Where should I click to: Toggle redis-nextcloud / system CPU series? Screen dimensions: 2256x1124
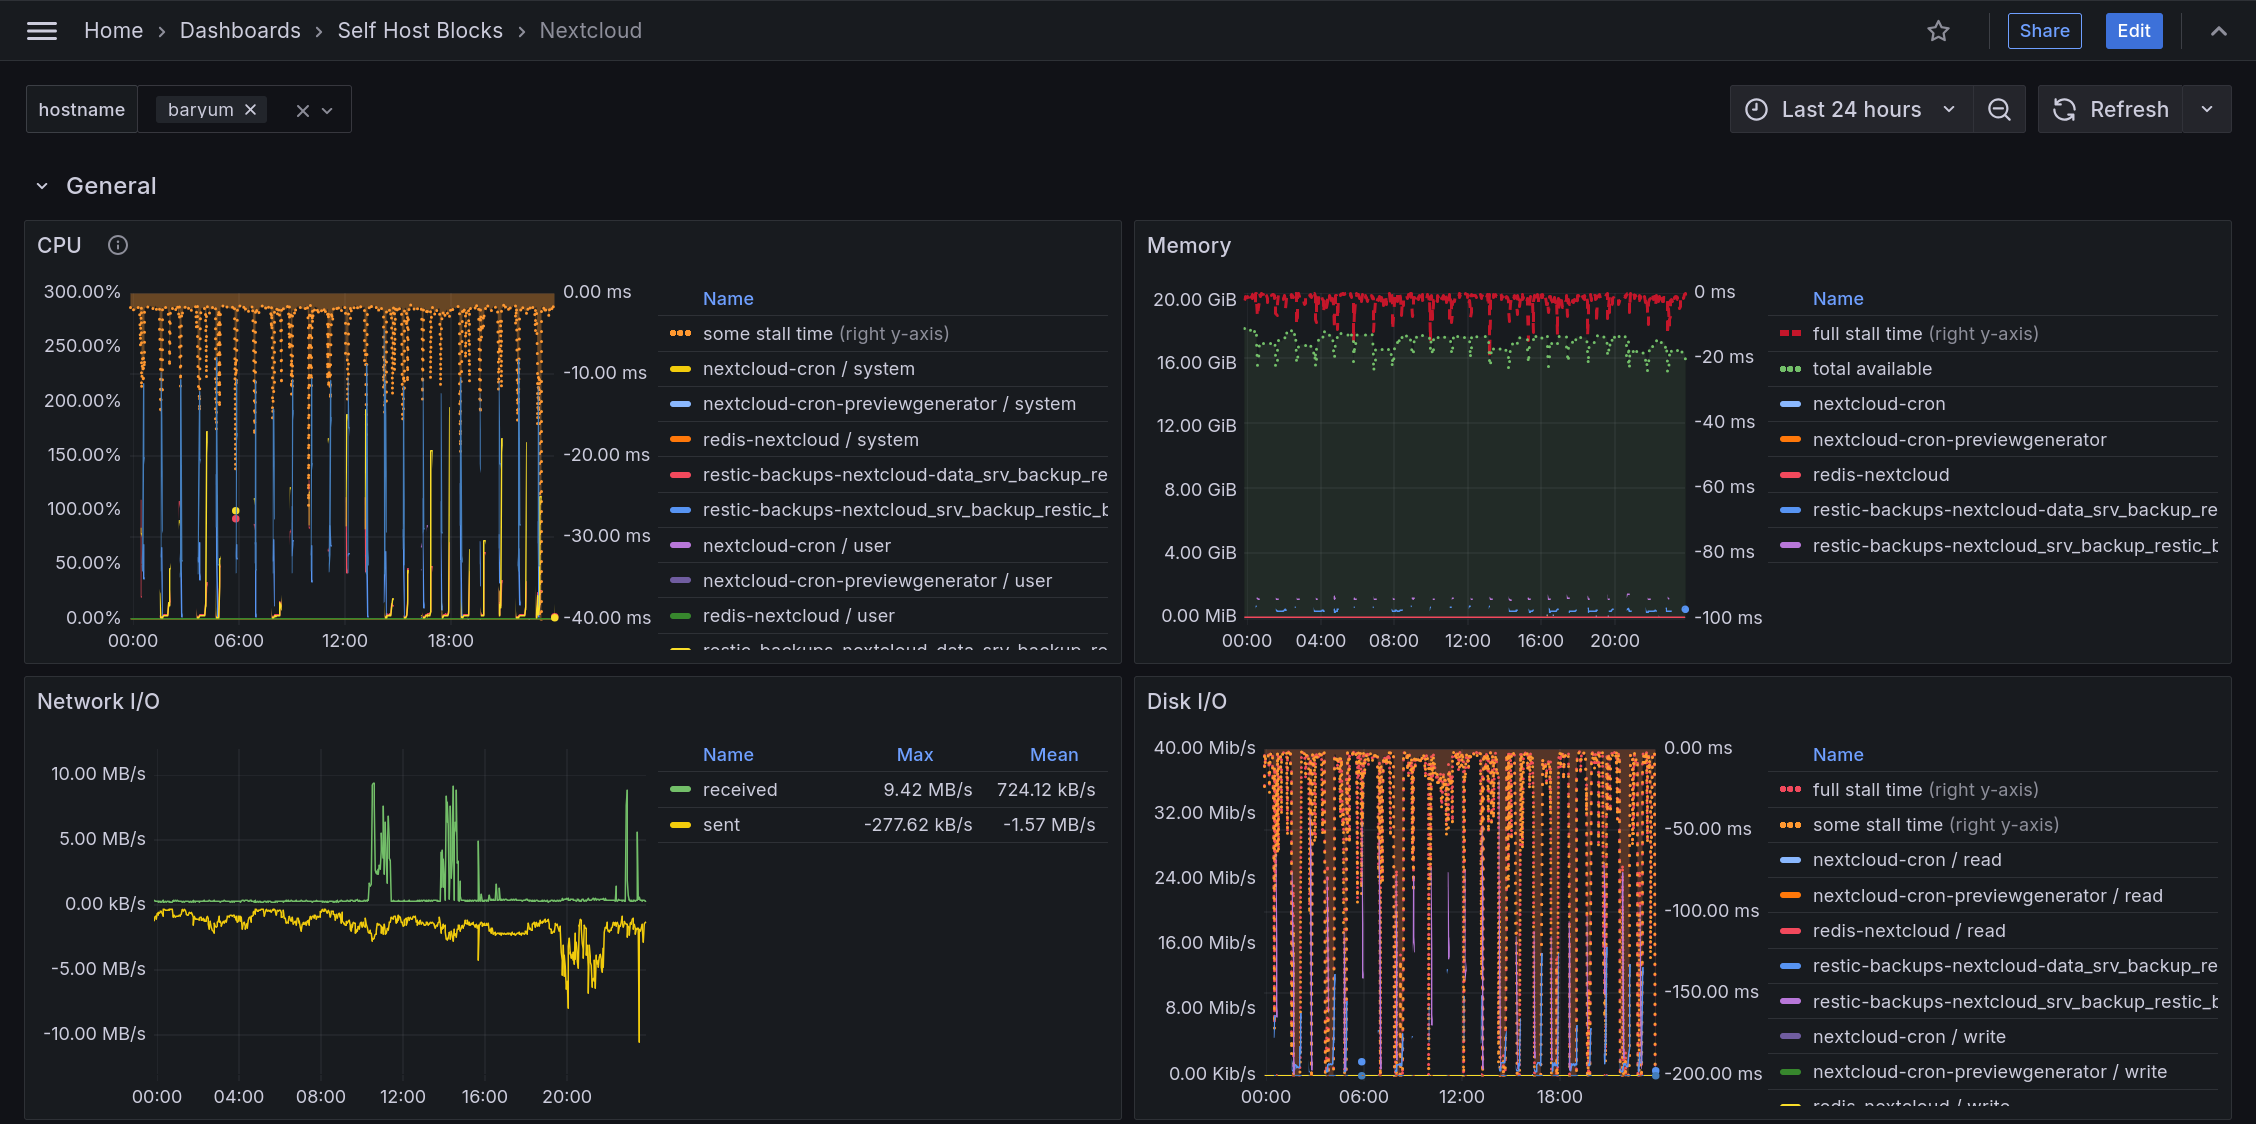point(810,440)
